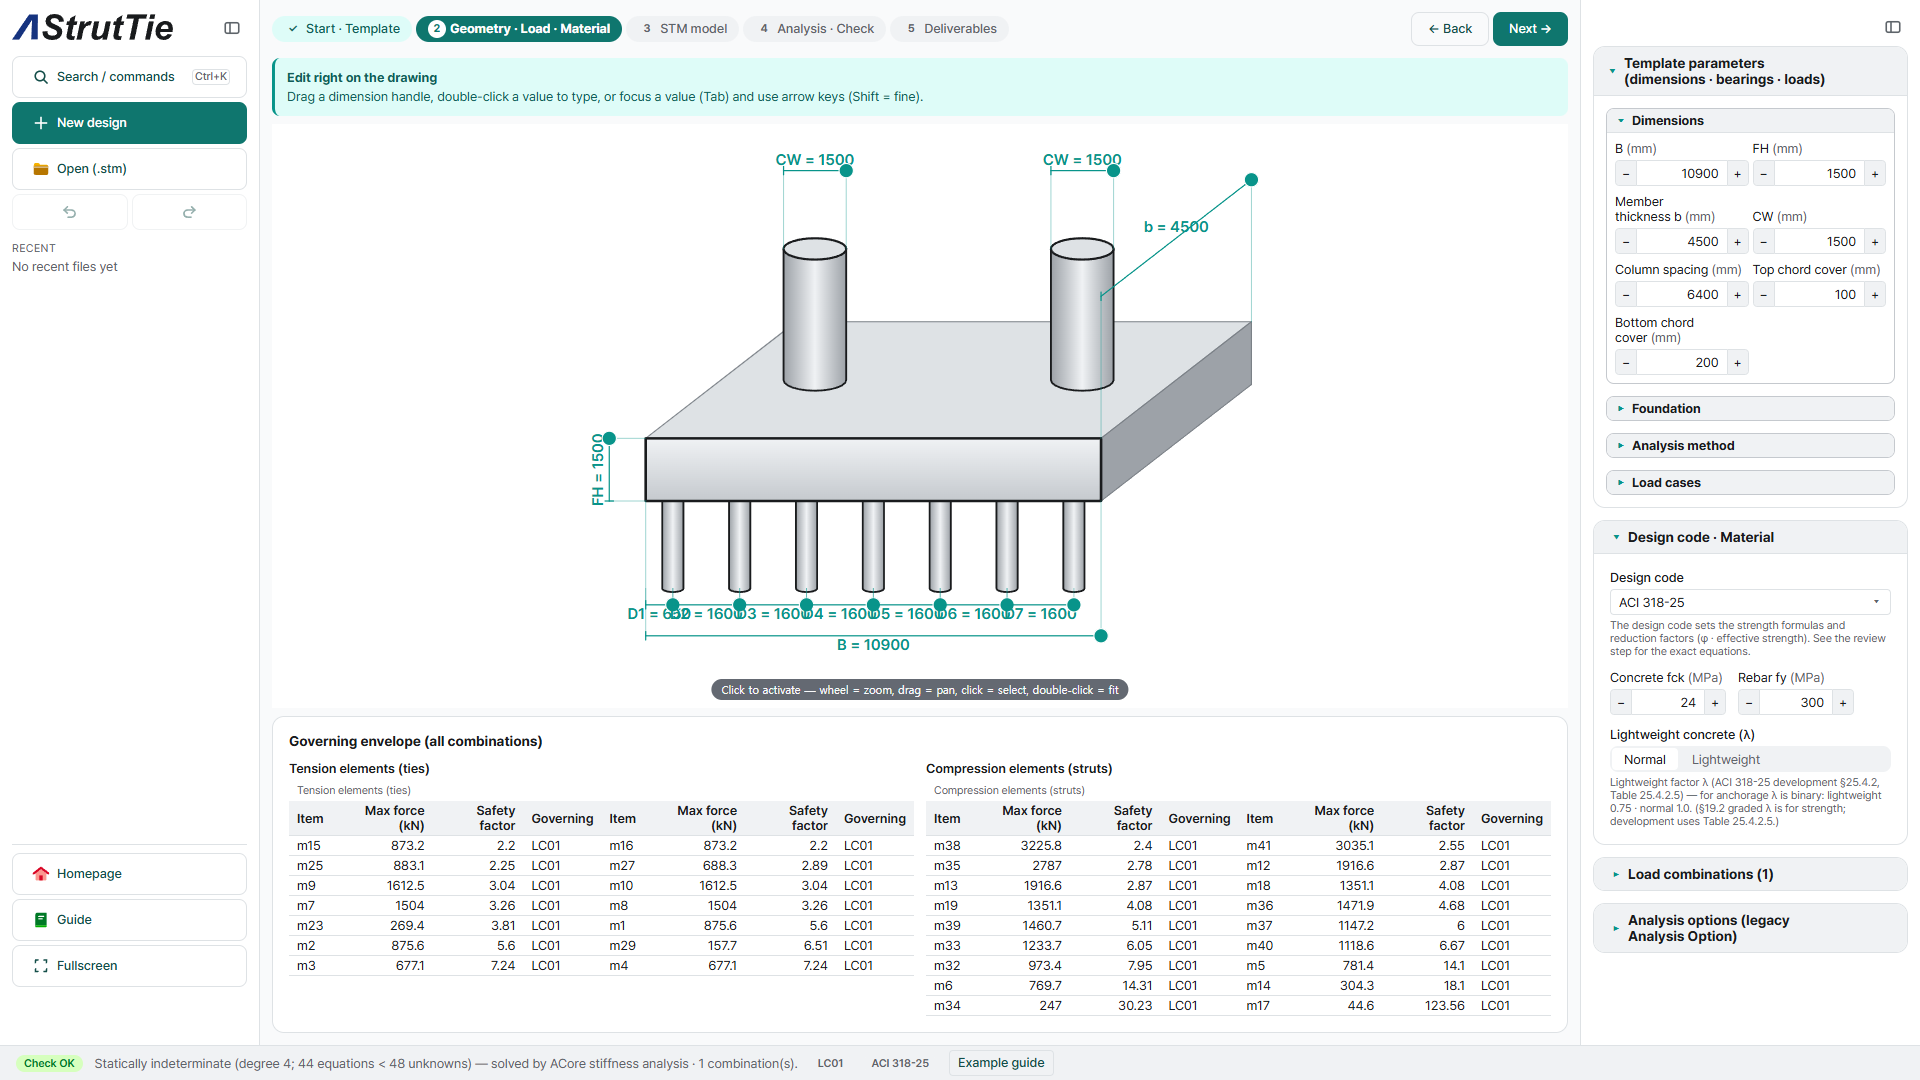This screenshot has height=1080, width=1920.
Task: Expand Analysis options legacy section
Action: (x=1750, y=929)
